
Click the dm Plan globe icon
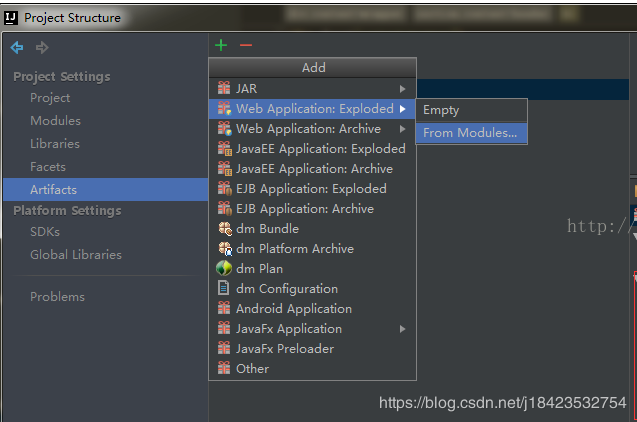[225, 268]
